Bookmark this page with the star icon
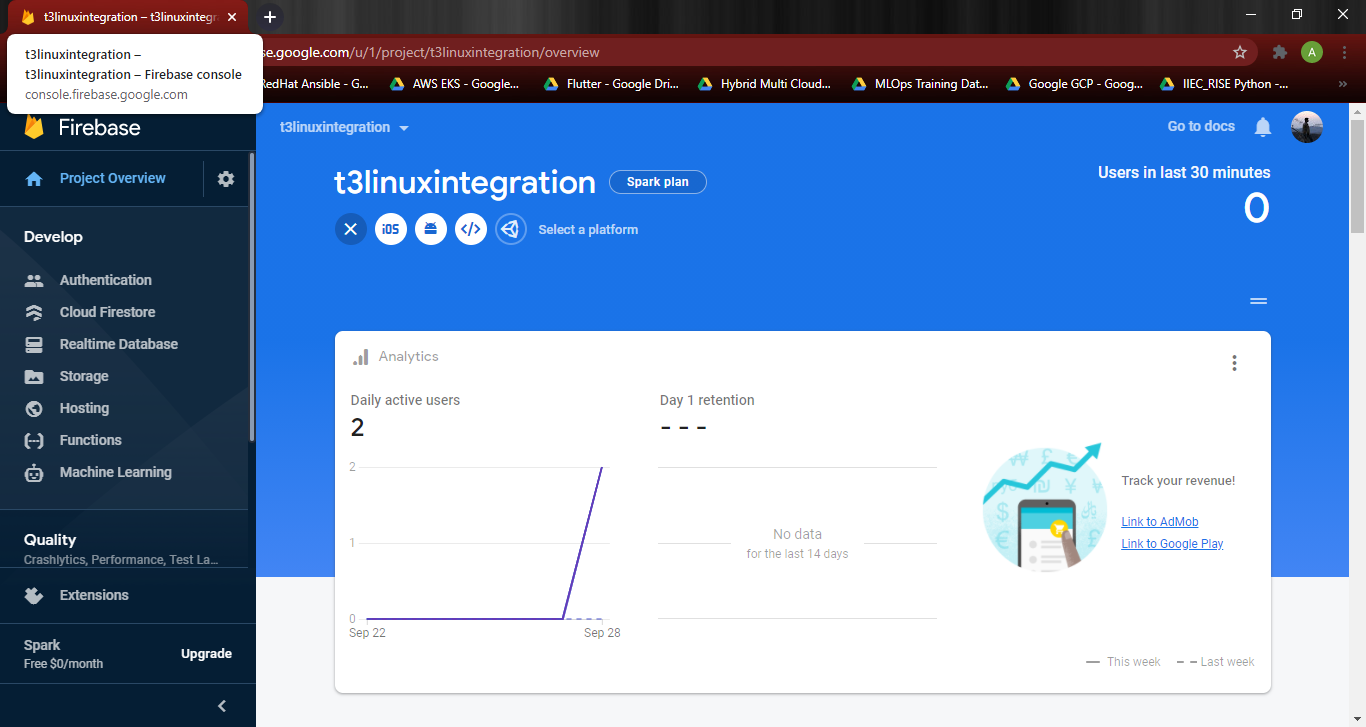Image resolution: width=1366 pixels, height=727 pixels. pyautogui.click(x=1240, y=52)
